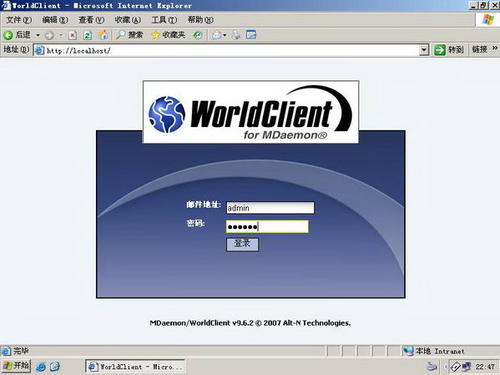
Task: Open the Search (搜索) toolbar button
Action: pyautogui.click(x=129, y=35)
